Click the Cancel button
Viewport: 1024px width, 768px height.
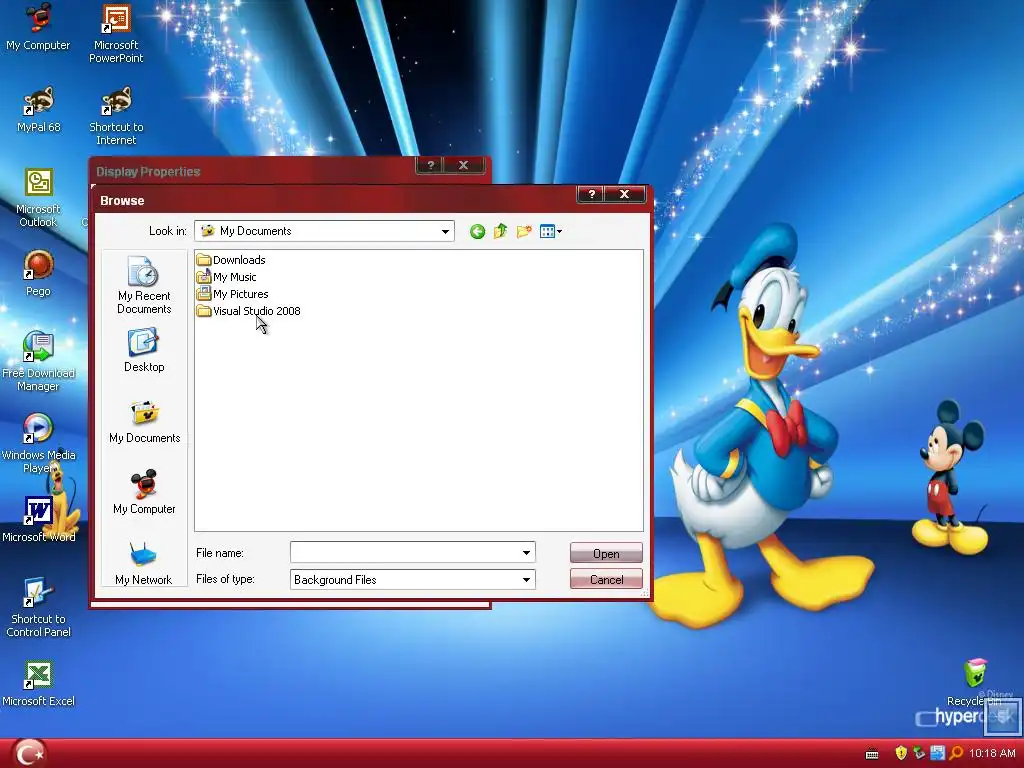click(x=606, y=579)
